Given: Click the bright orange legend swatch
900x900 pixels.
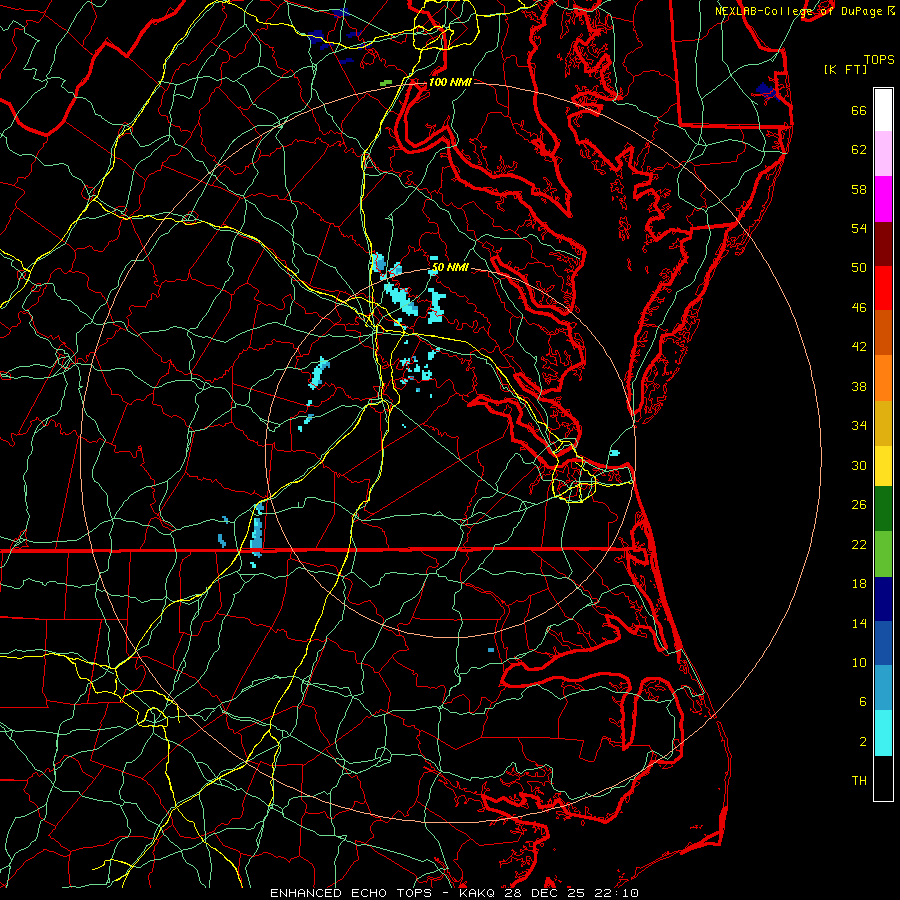Looking at the screenshot, I should (x=883, y=378).
